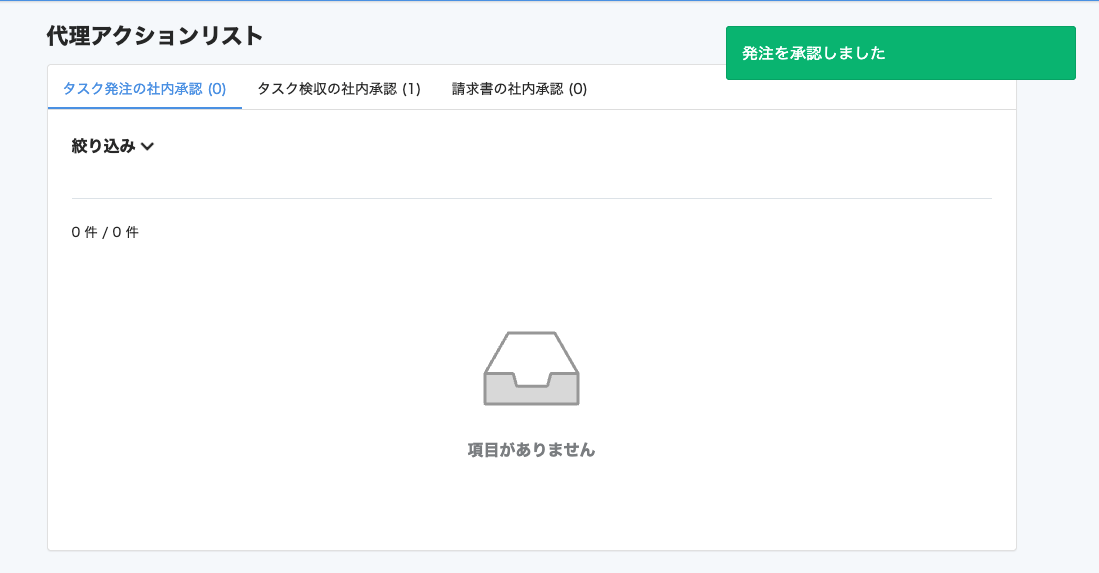Click the 代理アクションリスト page heading
1099x573 pixels.
(155, 36)
